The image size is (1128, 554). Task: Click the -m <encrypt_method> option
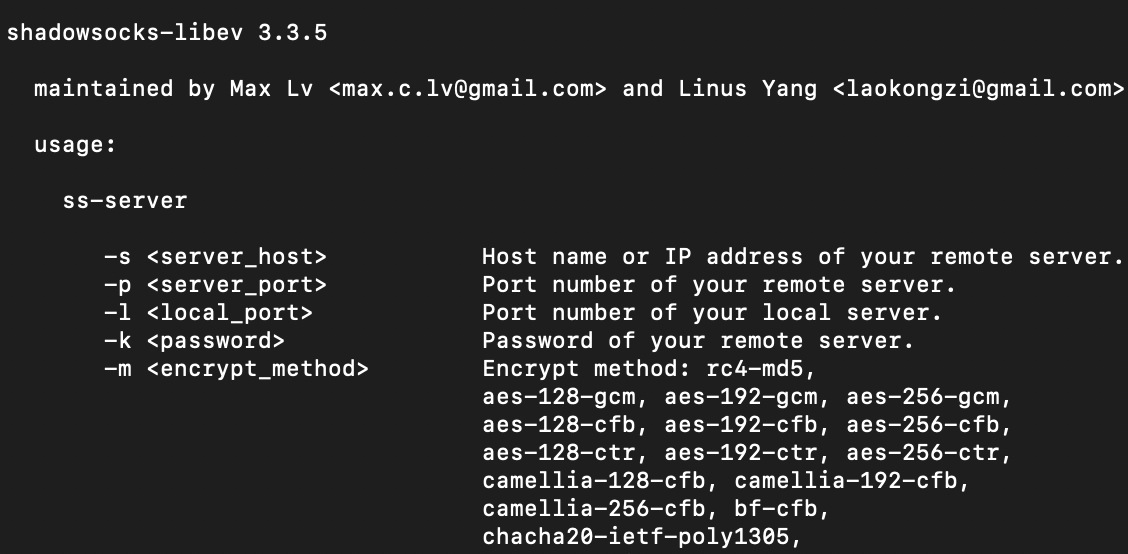[237, 369]
